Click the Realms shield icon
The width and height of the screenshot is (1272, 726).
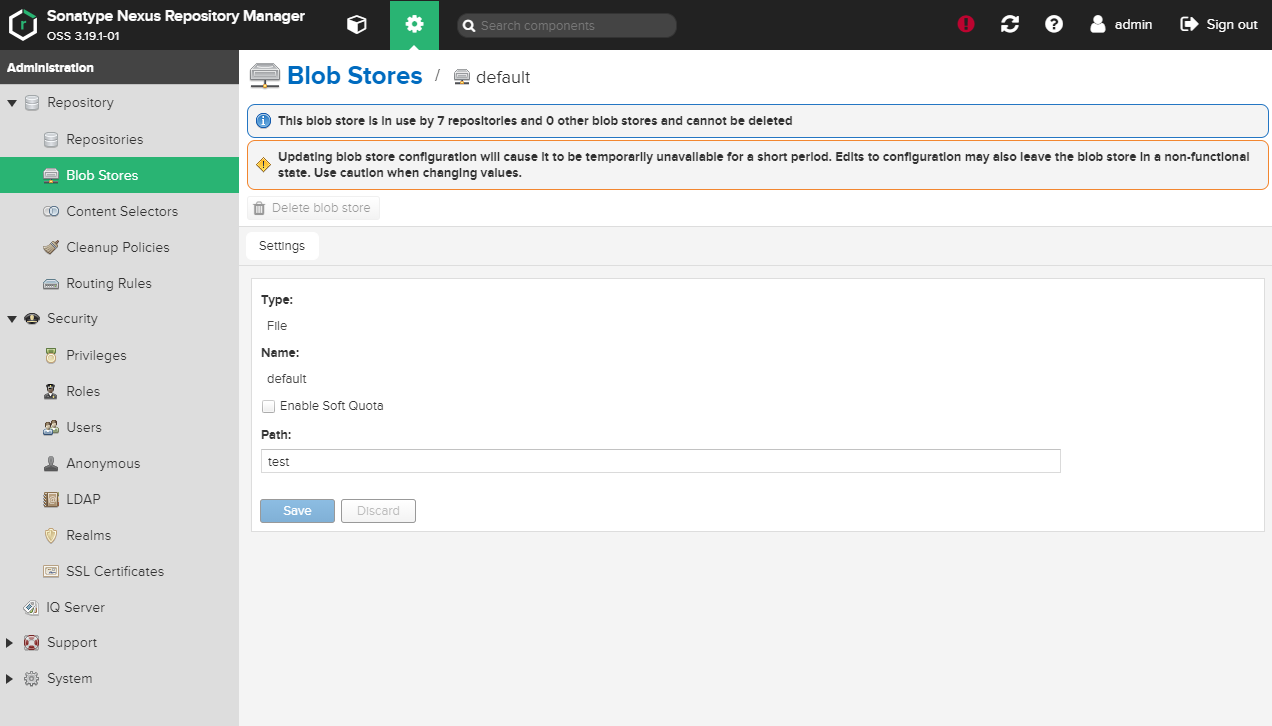point(51,536)
